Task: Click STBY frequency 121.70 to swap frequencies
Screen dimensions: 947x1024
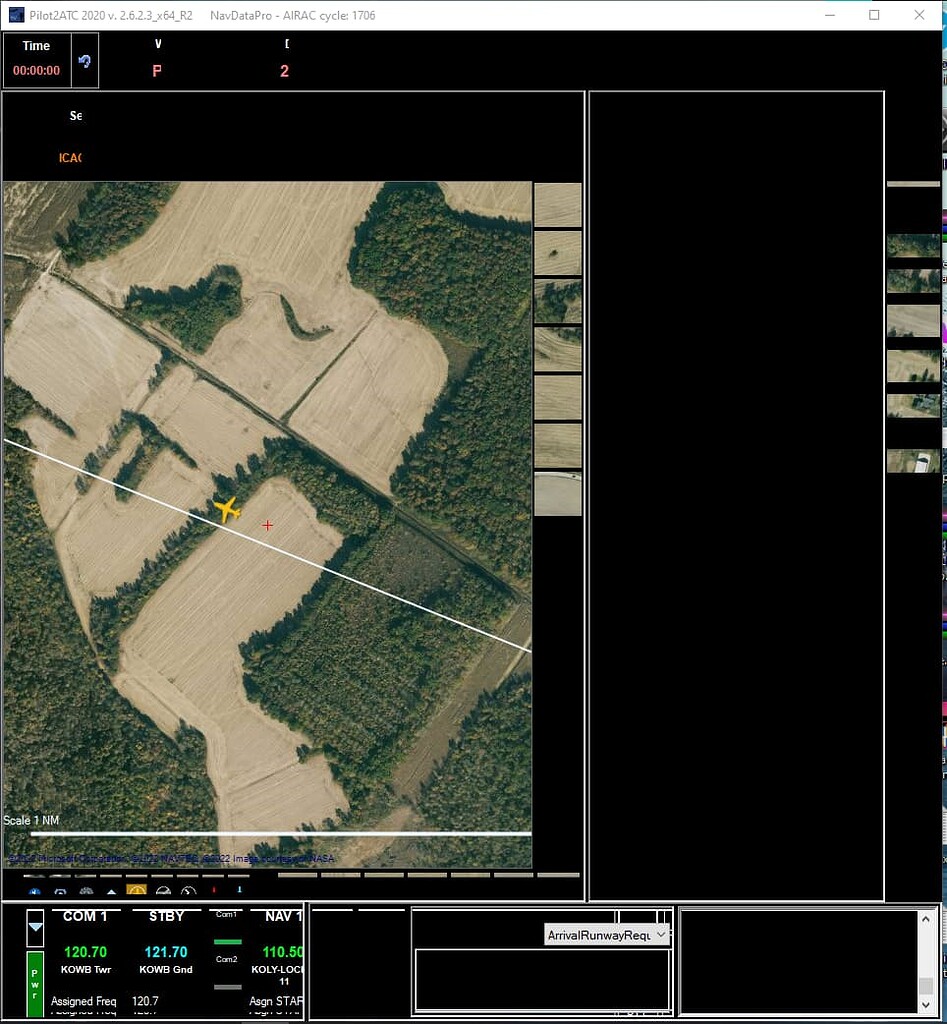Action: pyautogui.click(x=167, y=952)
